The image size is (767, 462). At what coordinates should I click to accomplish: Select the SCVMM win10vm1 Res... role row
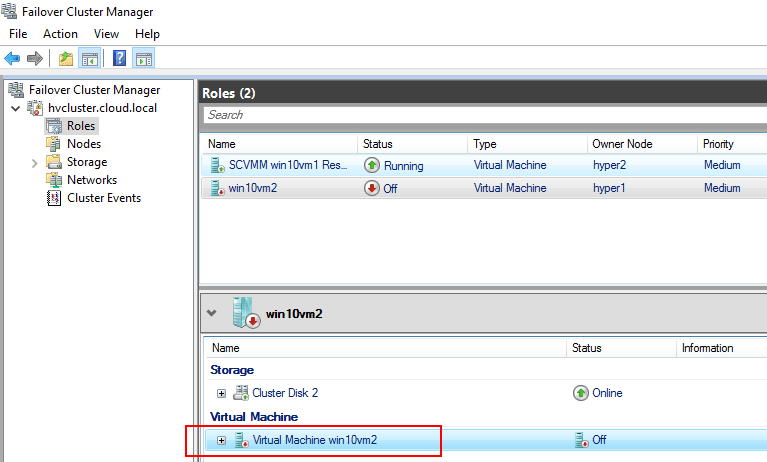pyautogui.click(x=484, y=165)
